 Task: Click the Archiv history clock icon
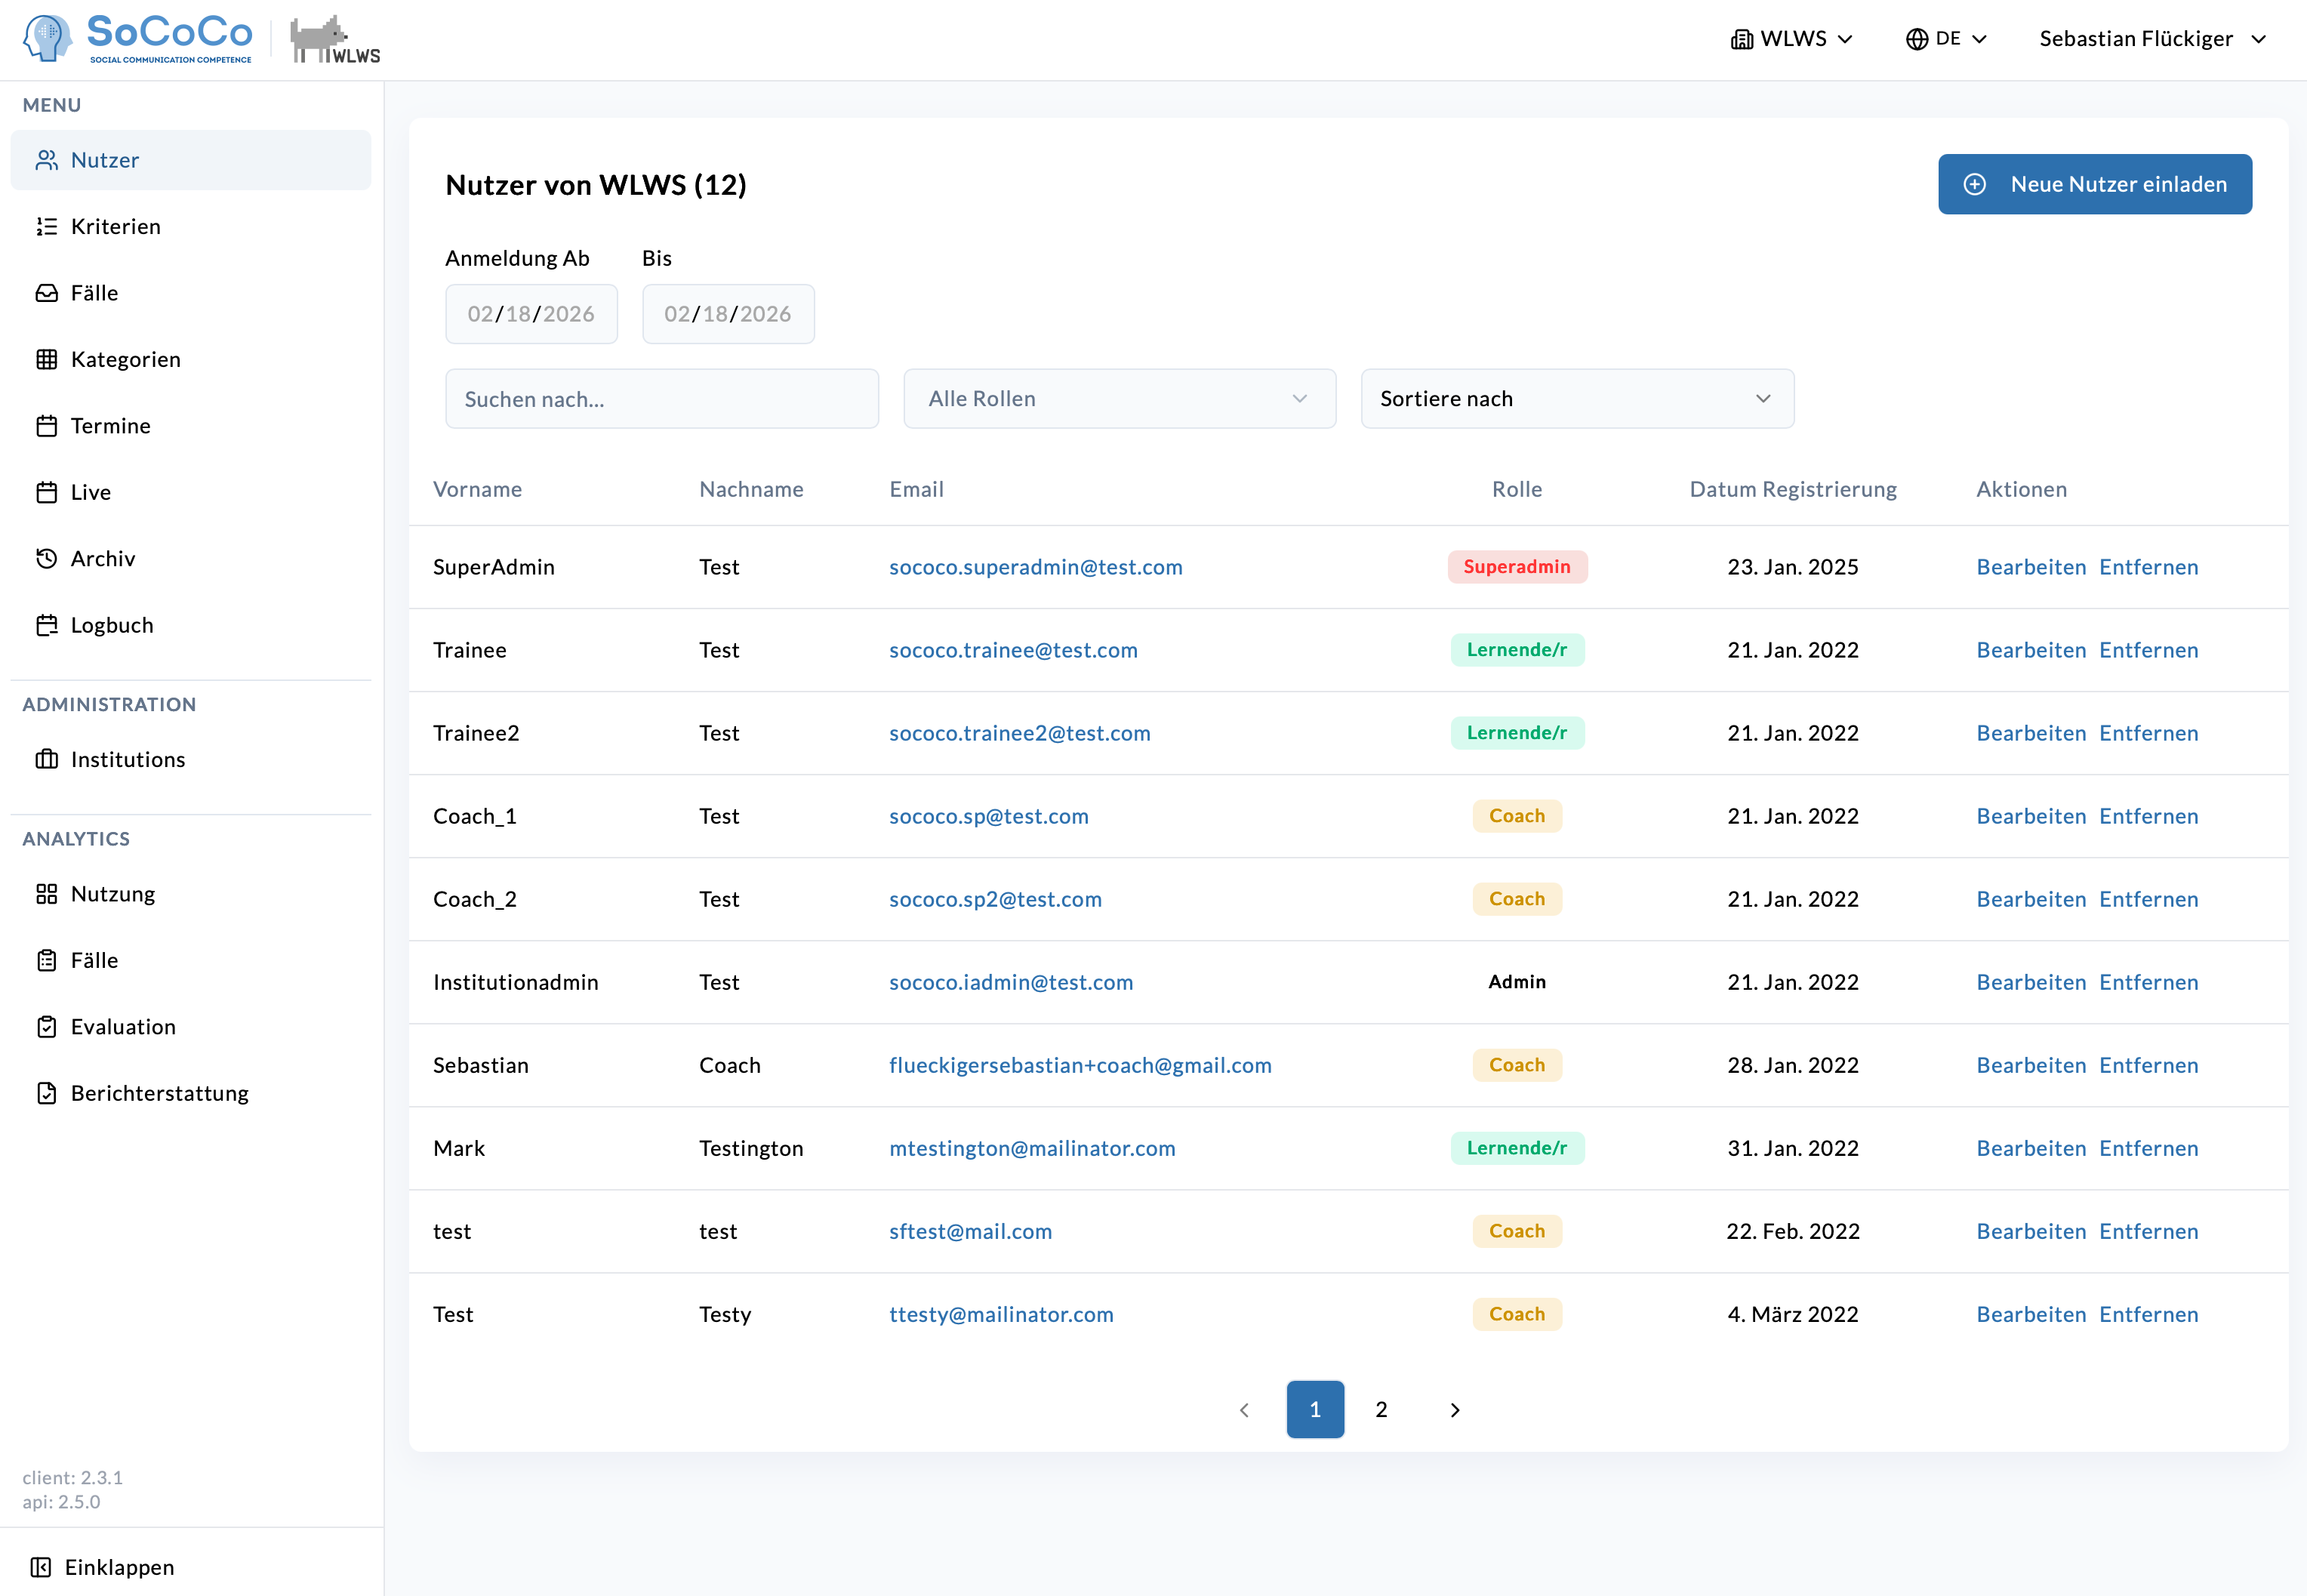point(46,559)
